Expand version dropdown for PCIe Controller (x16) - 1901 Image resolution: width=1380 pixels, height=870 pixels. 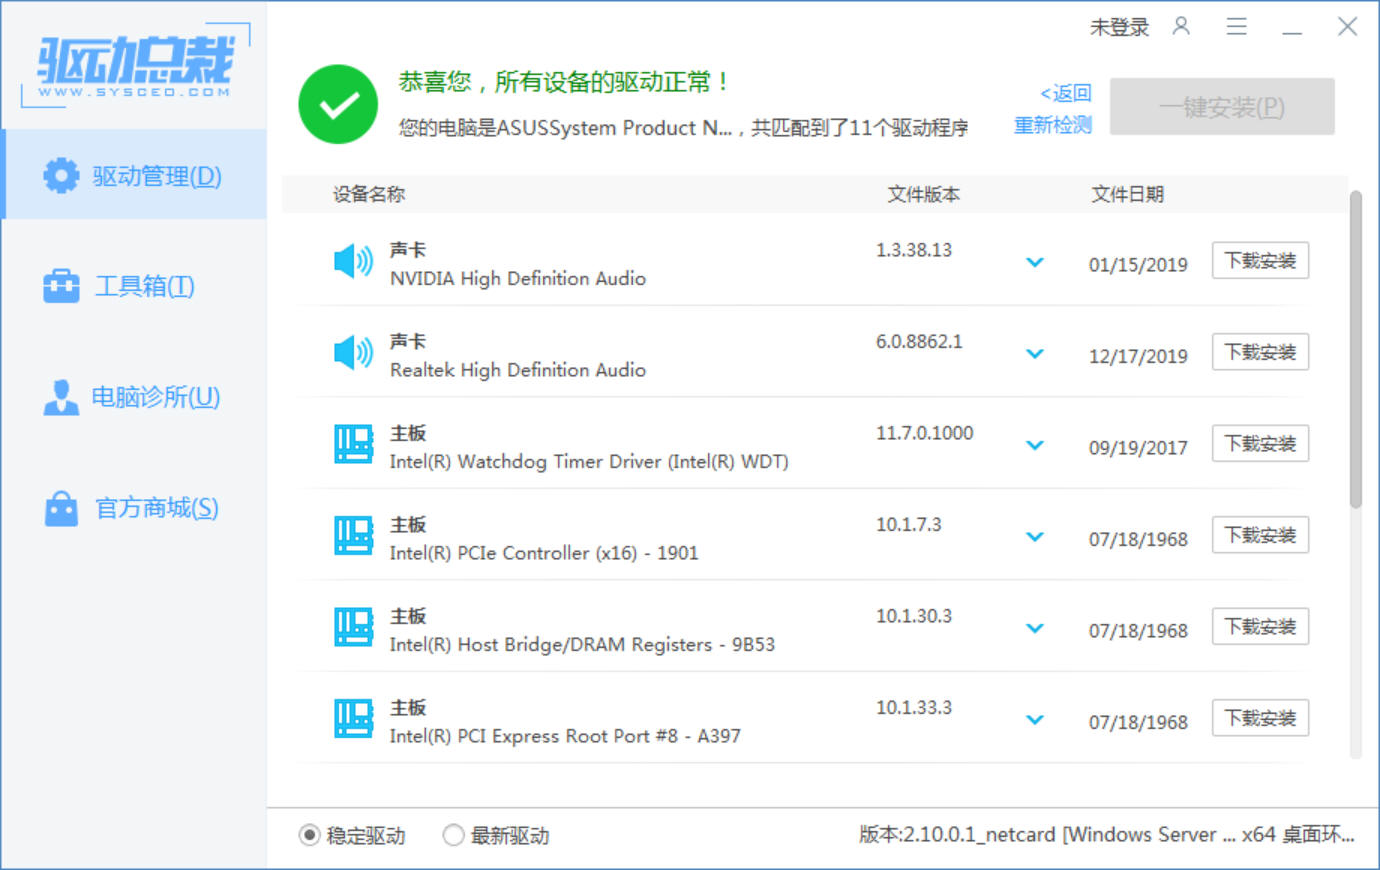[1035, 537]
